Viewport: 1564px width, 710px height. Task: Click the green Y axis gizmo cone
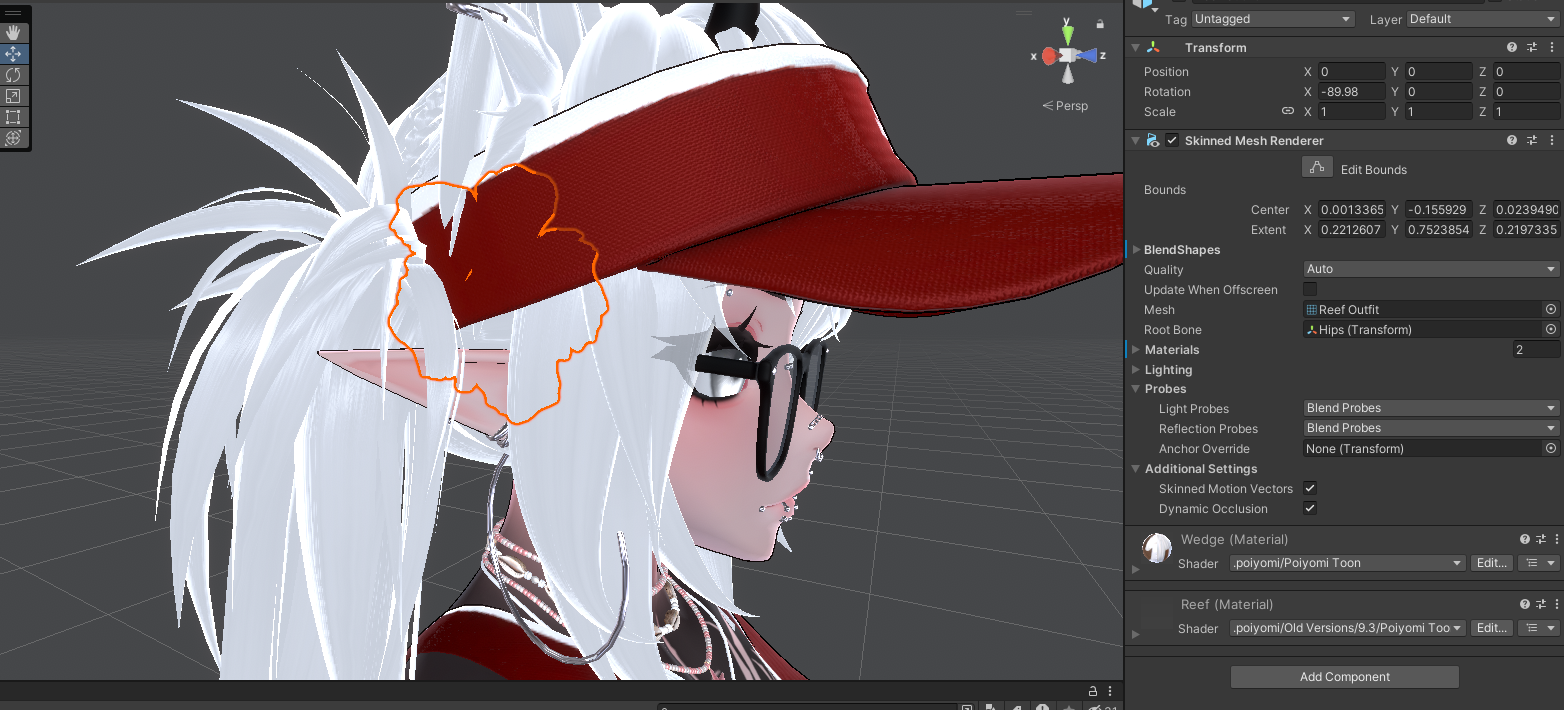click(1068, 34)
